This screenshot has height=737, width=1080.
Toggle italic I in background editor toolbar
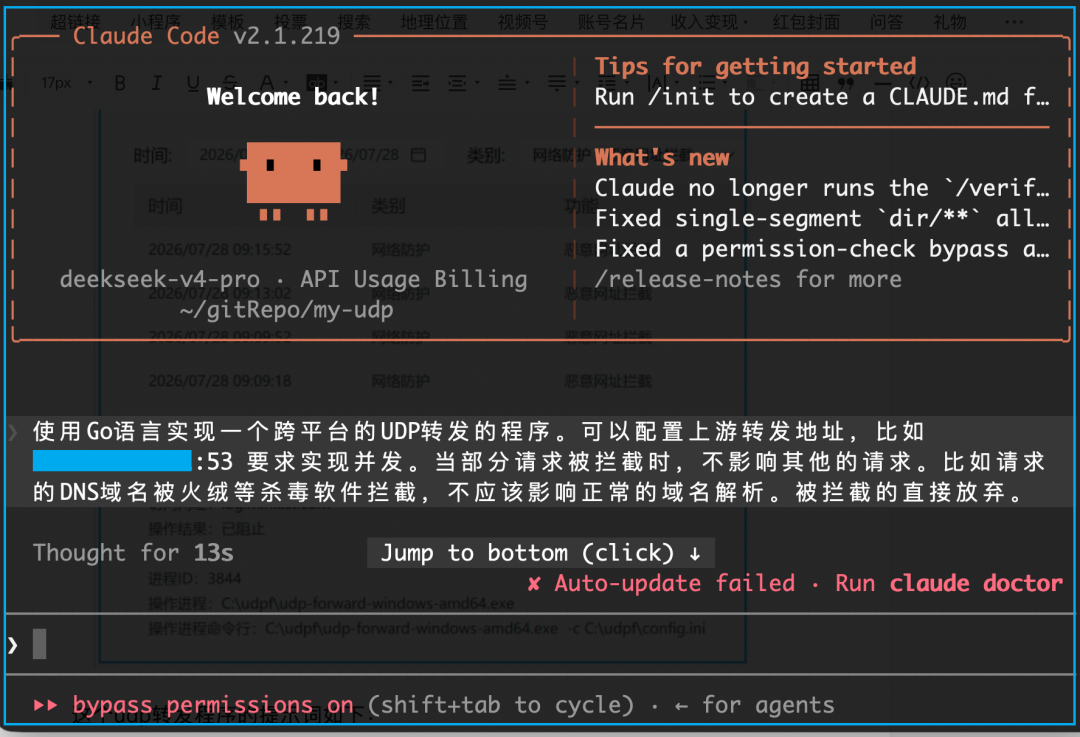(x=156, y=83)
